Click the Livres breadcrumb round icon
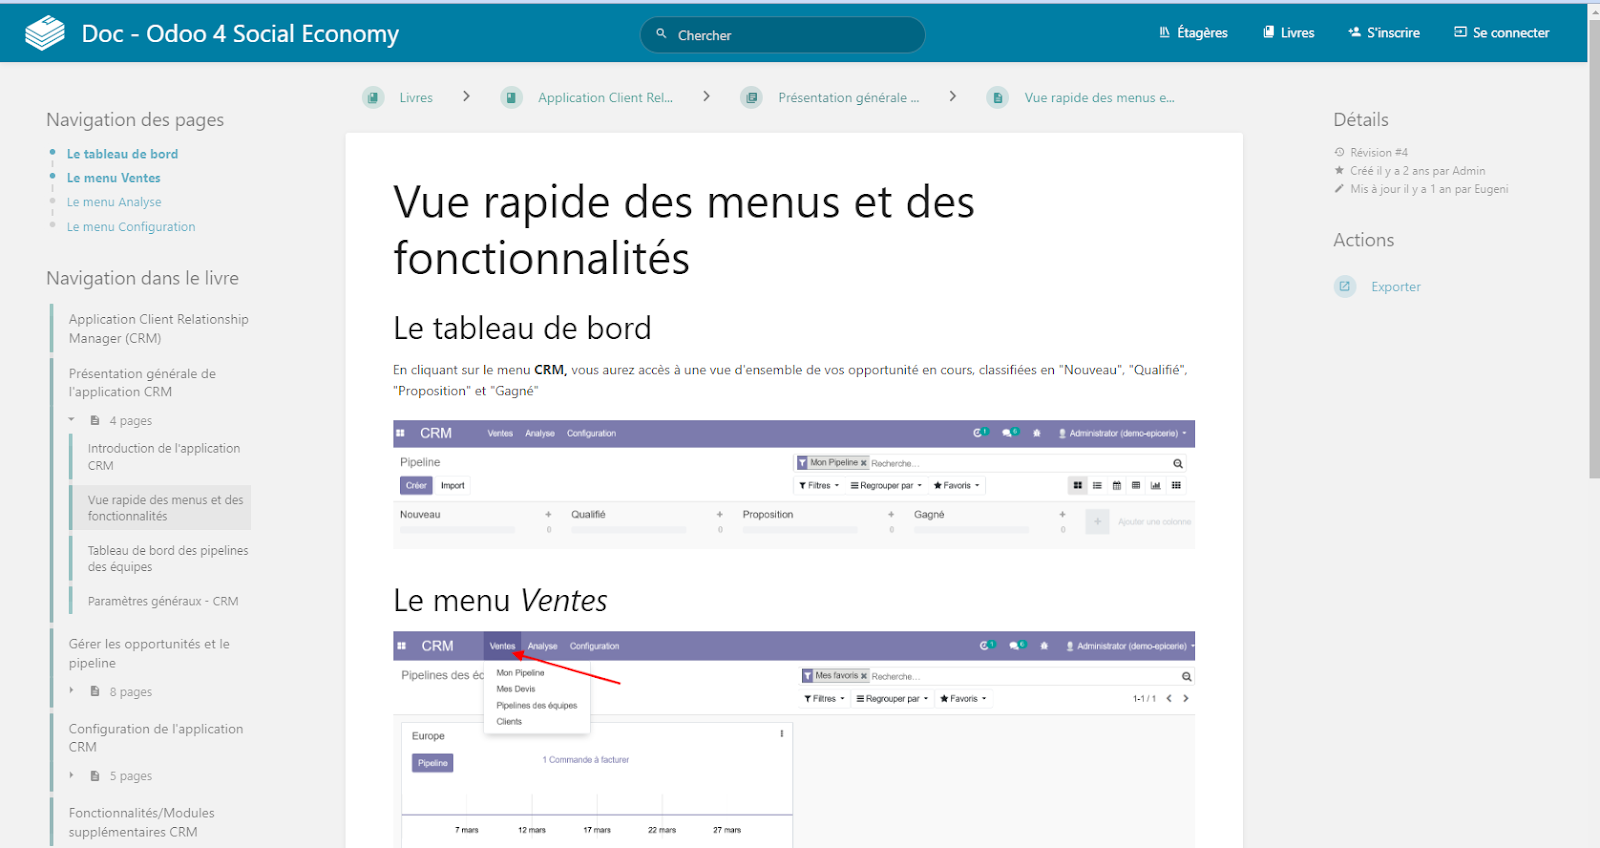Image resolution: width=1600 pixels, height=848 pixels. point(373,98)
